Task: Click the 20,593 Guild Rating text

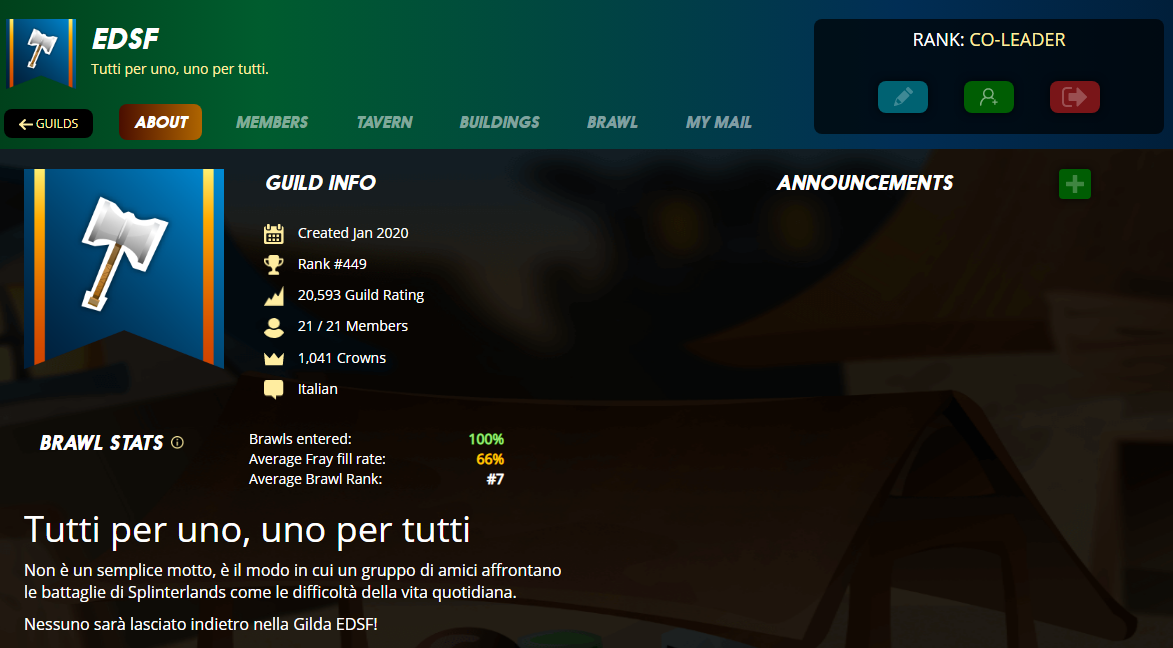Action: click(361, 295)
